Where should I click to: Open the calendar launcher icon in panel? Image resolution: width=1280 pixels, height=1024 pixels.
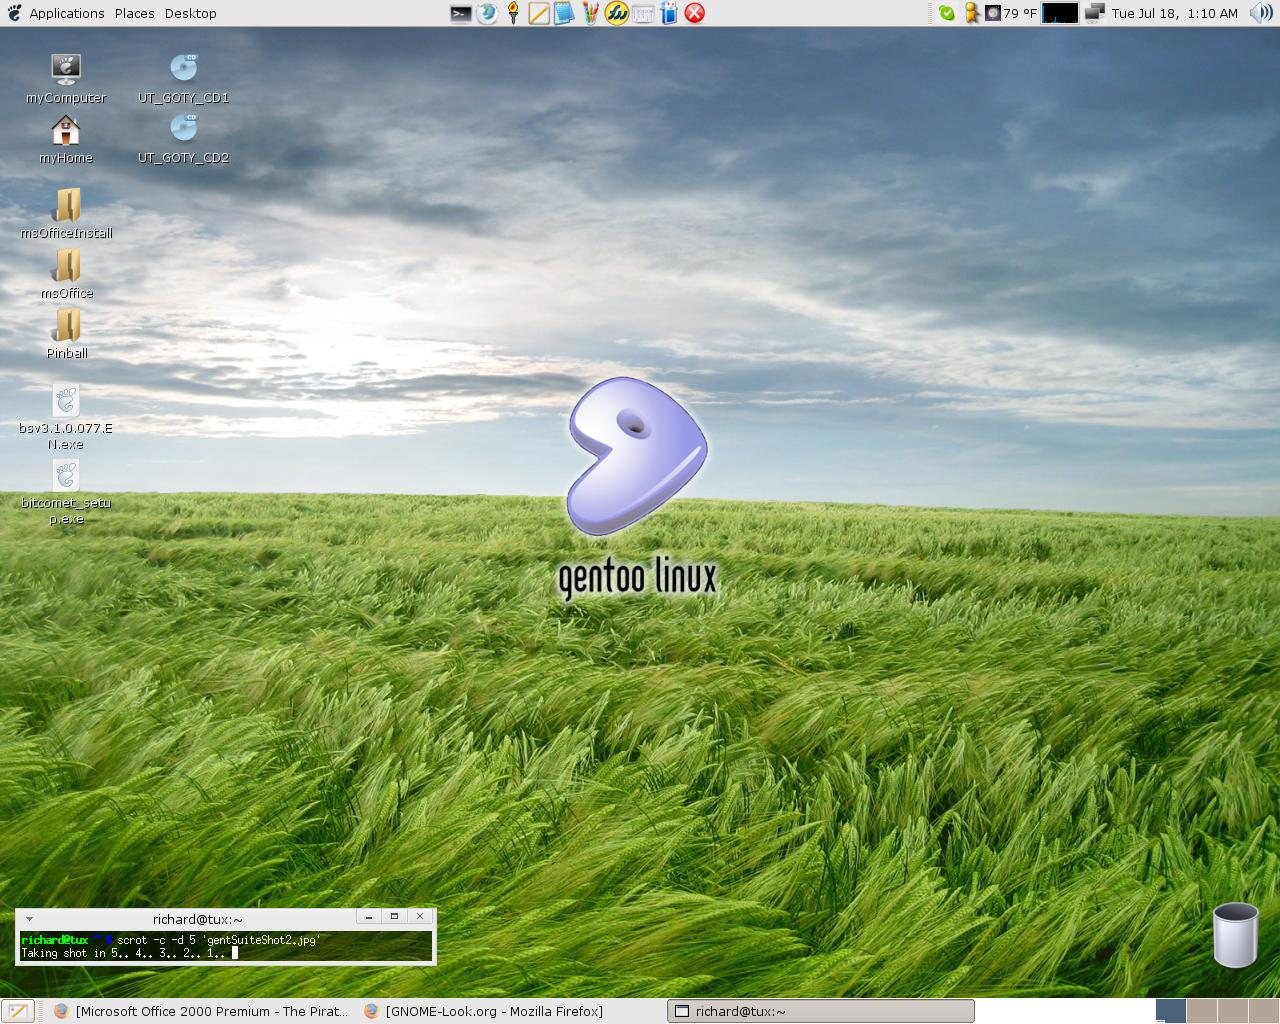pyautogui.click(x=643, y=13)
